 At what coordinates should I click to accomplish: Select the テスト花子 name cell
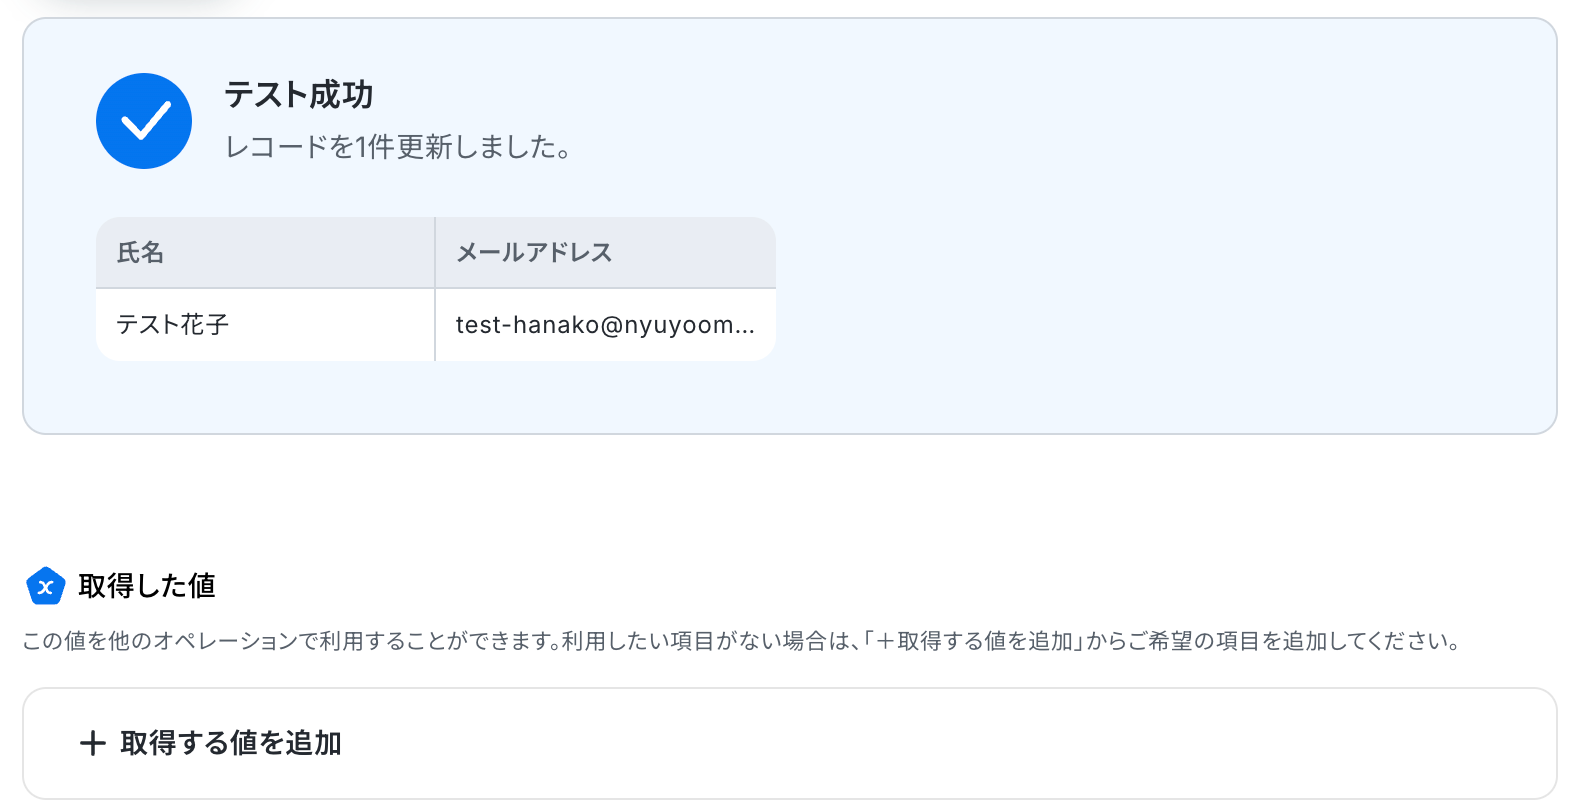click(172, 325)
